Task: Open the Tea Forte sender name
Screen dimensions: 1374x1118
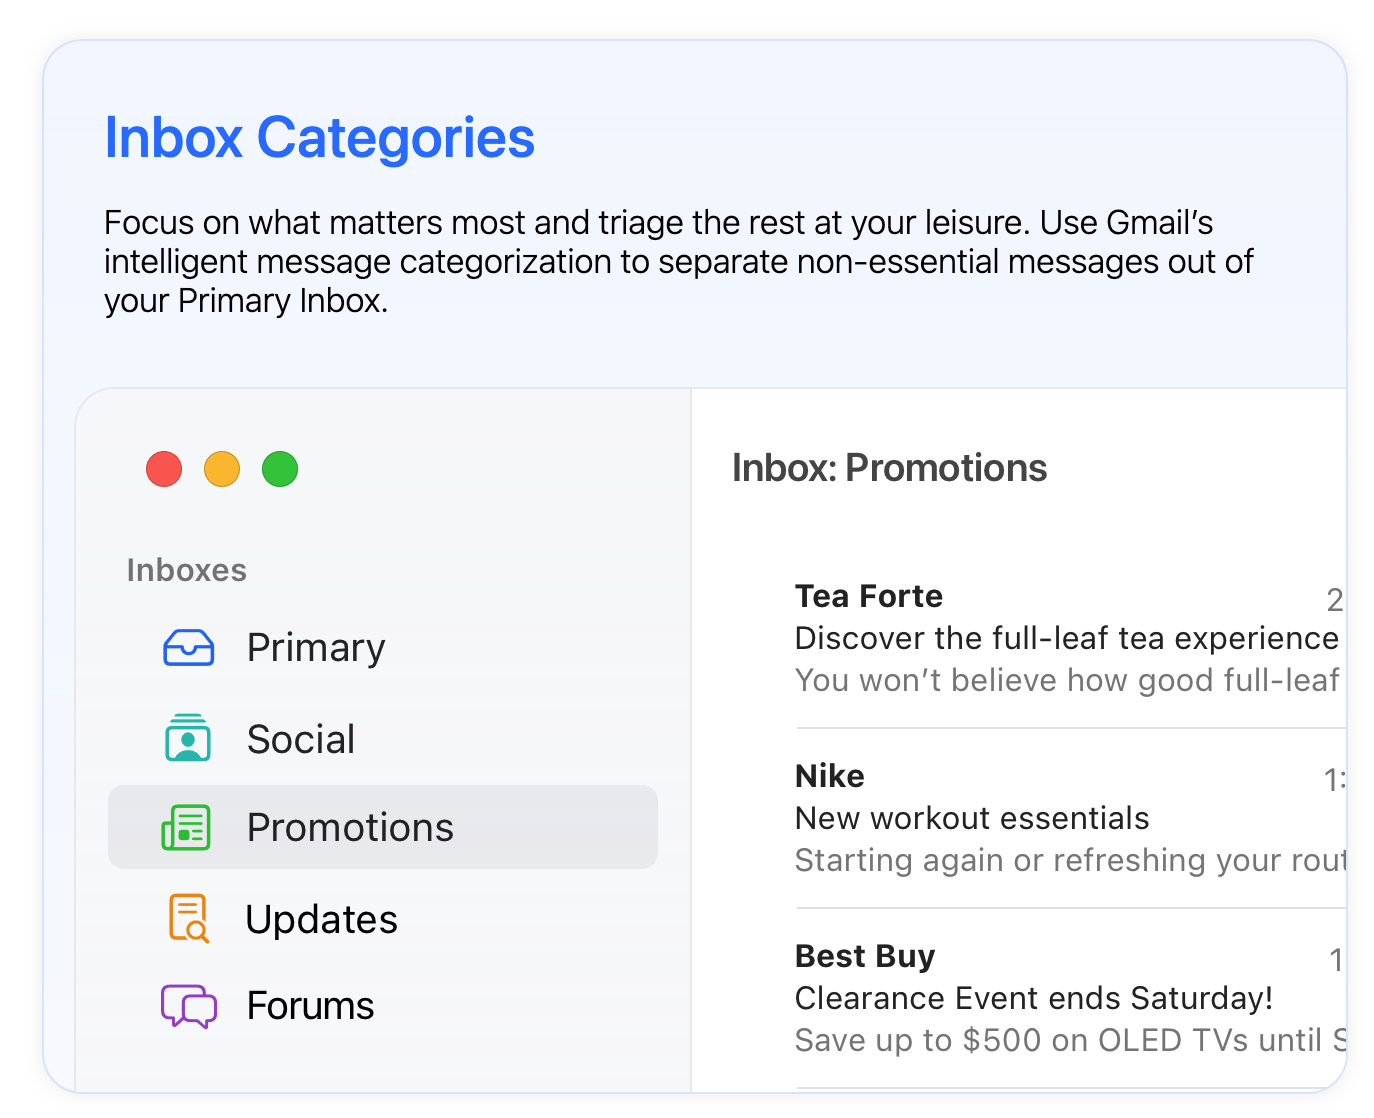Action: tap(868, 596)
